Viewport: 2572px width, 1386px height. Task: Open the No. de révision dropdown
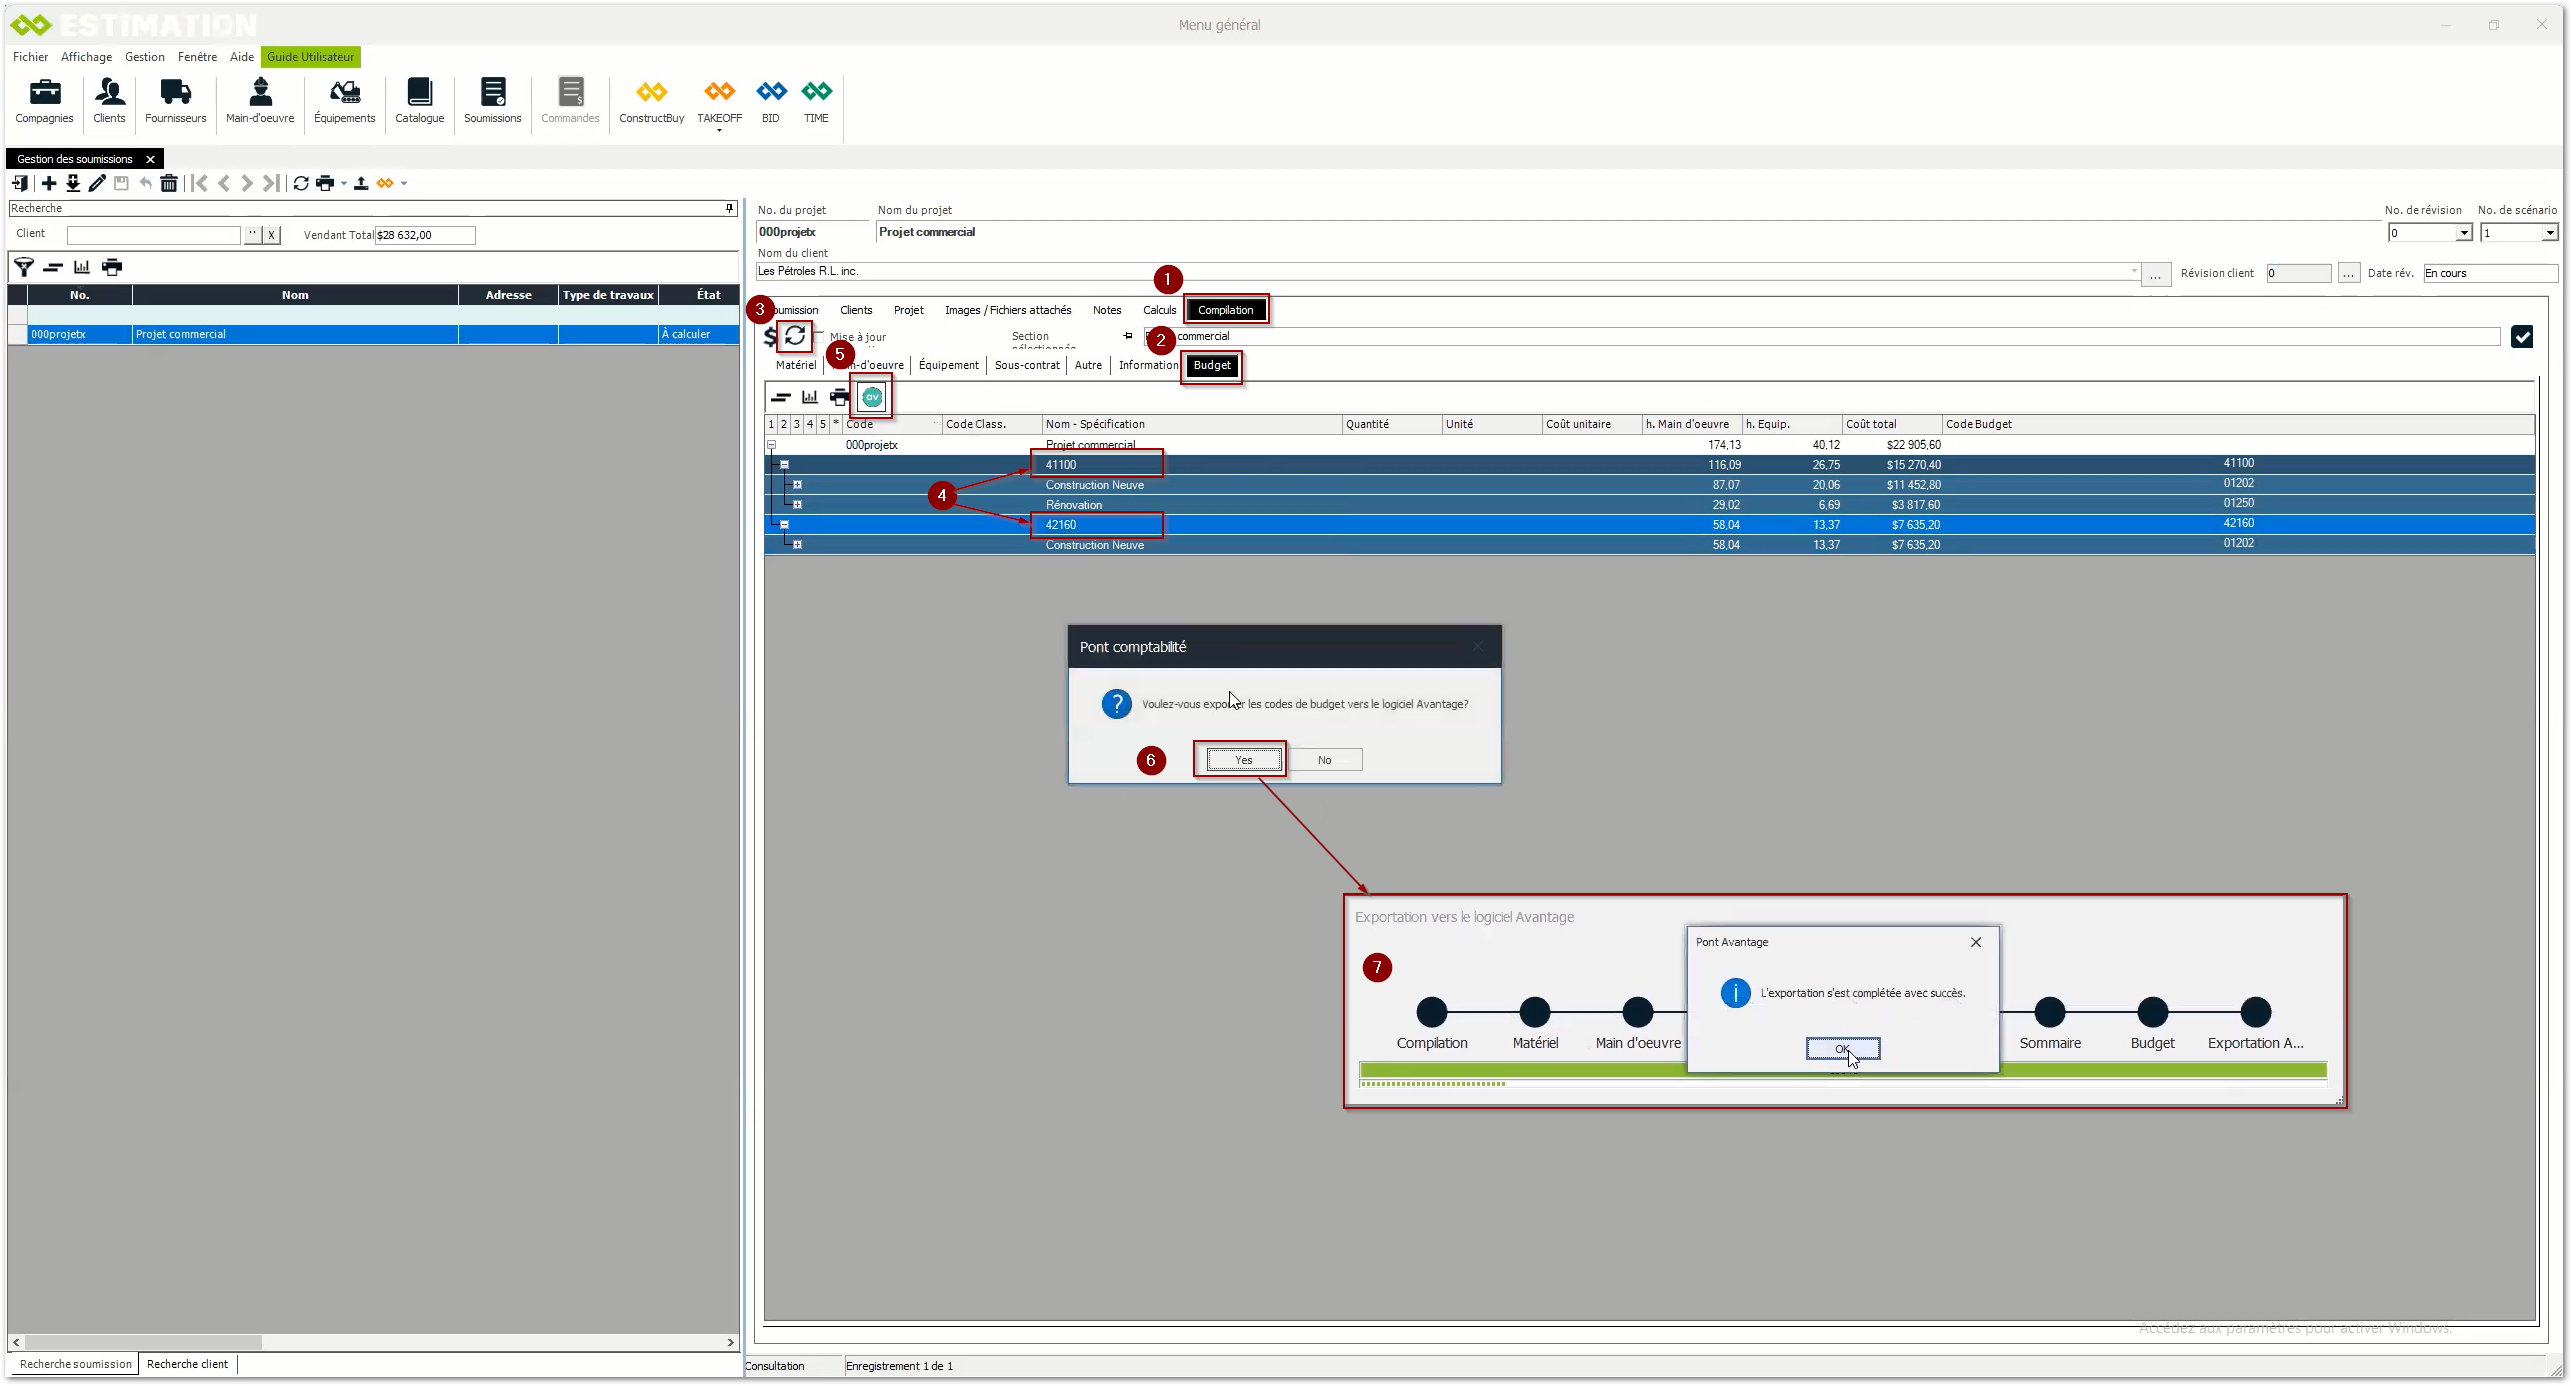coord(2463,233)
